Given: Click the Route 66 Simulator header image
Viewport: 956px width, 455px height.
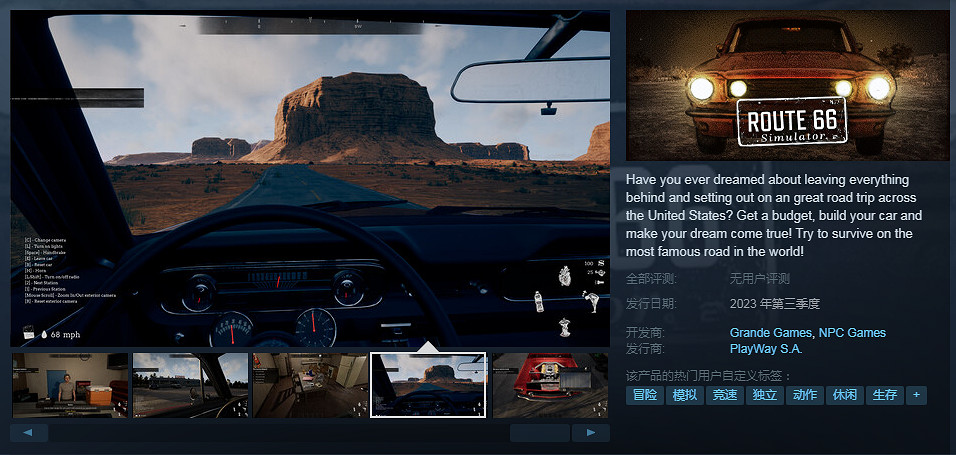Looking at the screenshot, I should pos(786,85).
